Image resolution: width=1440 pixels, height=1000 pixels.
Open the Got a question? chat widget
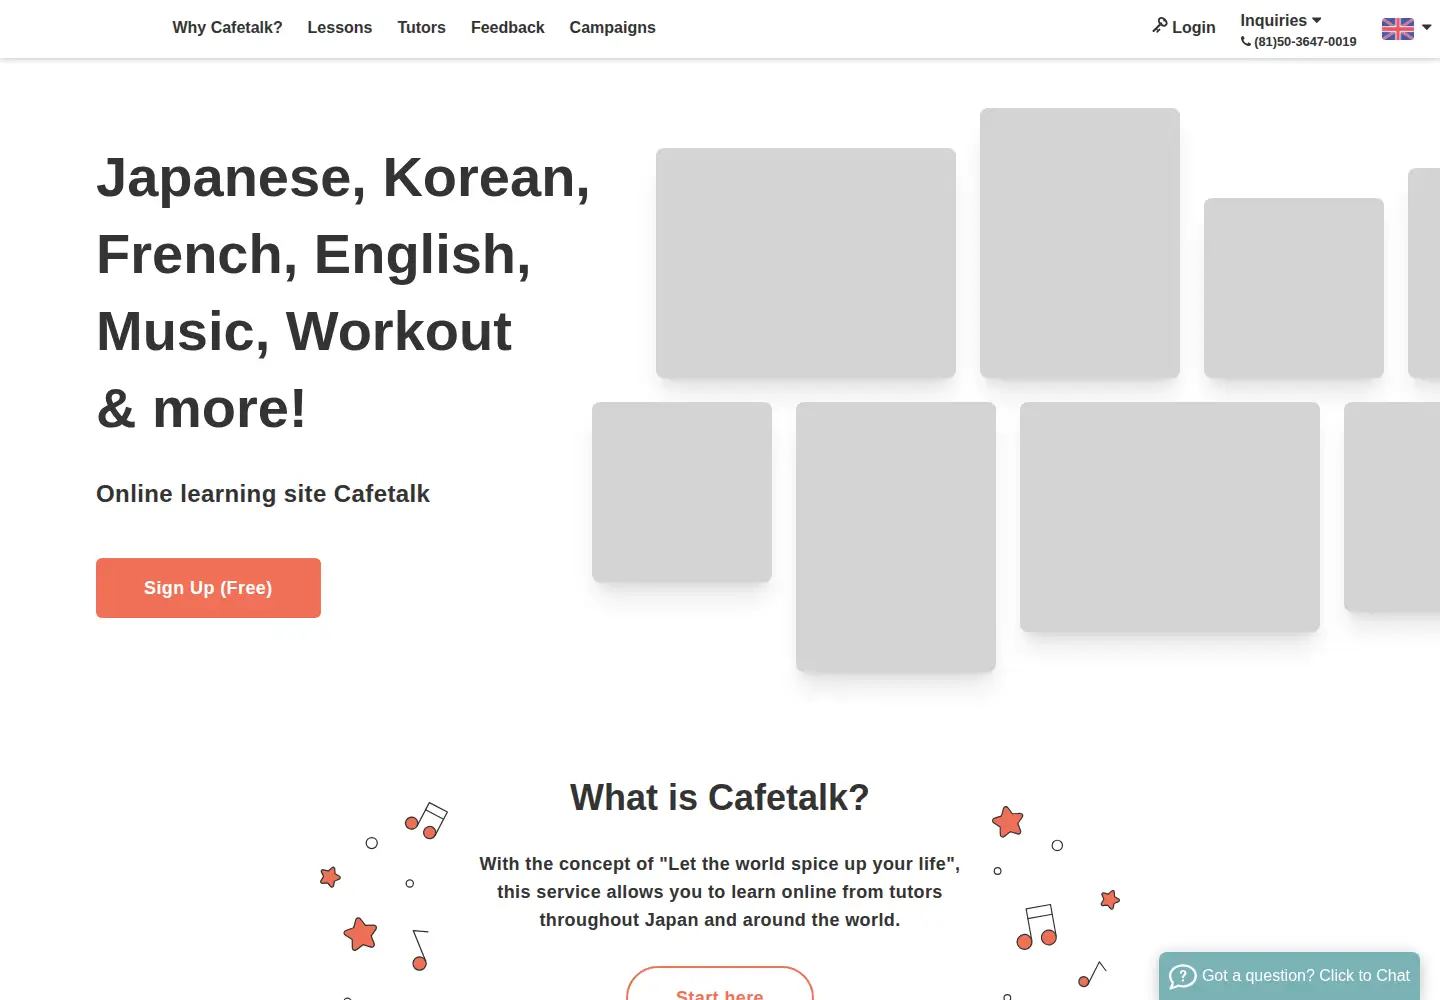[x=1289, y=976]
